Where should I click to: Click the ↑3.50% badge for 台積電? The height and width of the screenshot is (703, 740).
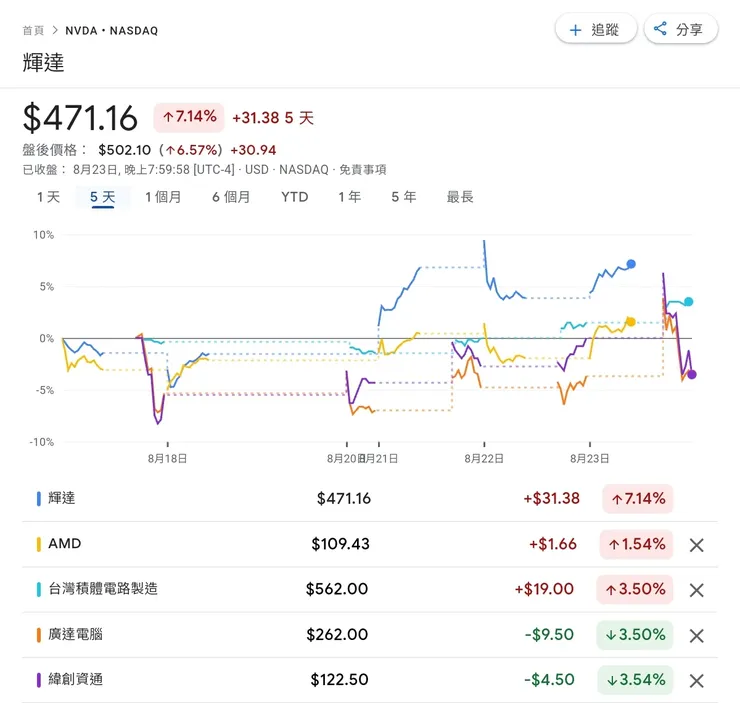[x=635, y=589]
